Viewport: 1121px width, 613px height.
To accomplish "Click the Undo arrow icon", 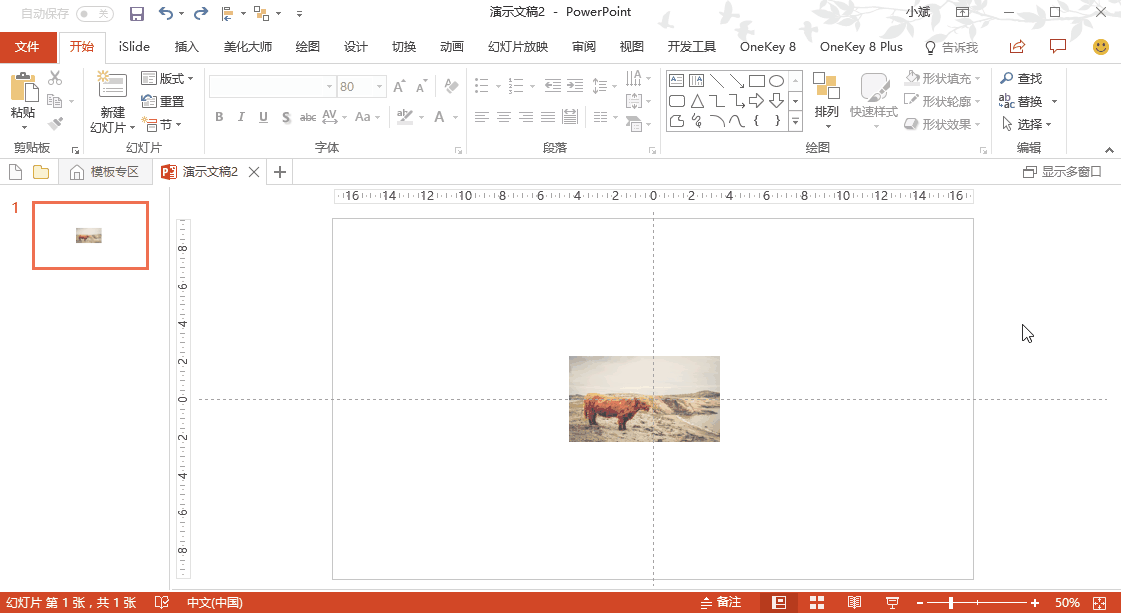I will (167, 13).
